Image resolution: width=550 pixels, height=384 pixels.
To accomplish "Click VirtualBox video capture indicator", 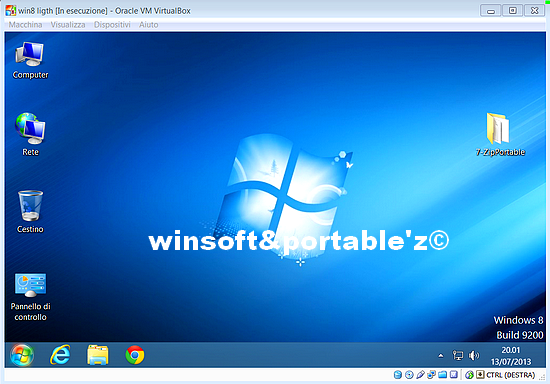I will [x=454, y=375].
